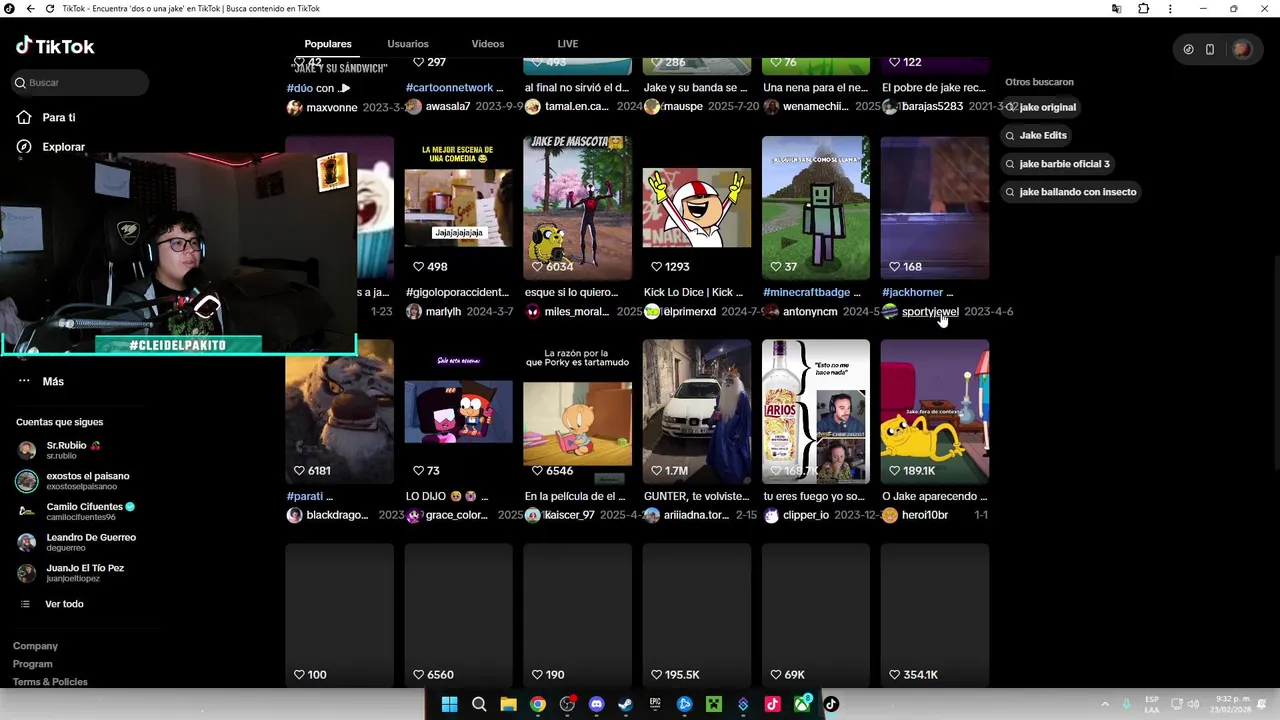Switch to the LIVE tab

coord(568,44)
